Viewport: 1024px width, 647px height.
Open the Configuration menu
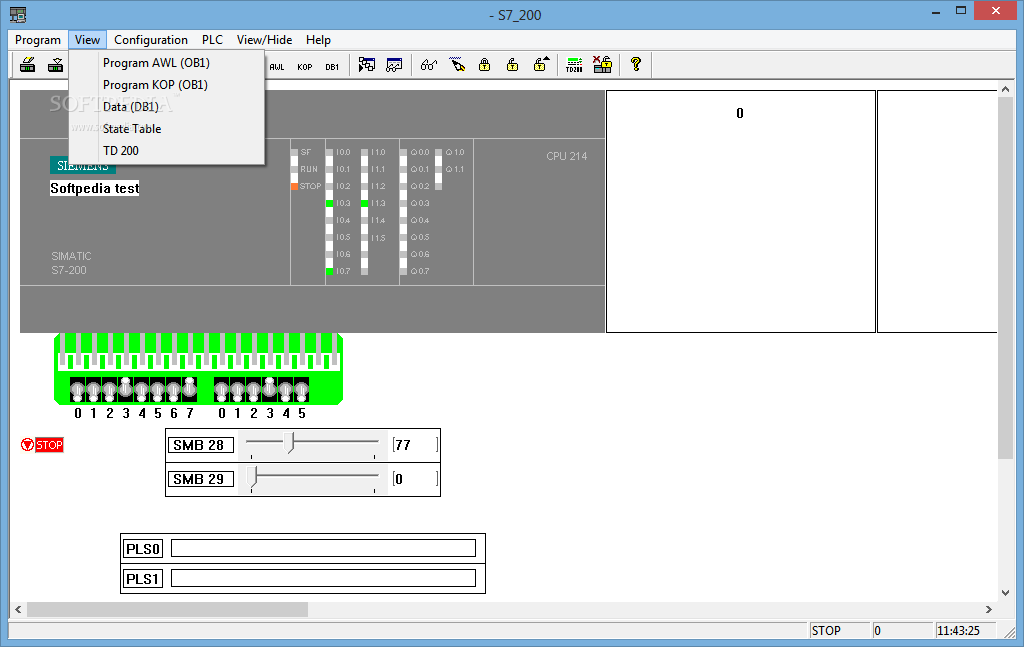151,40
